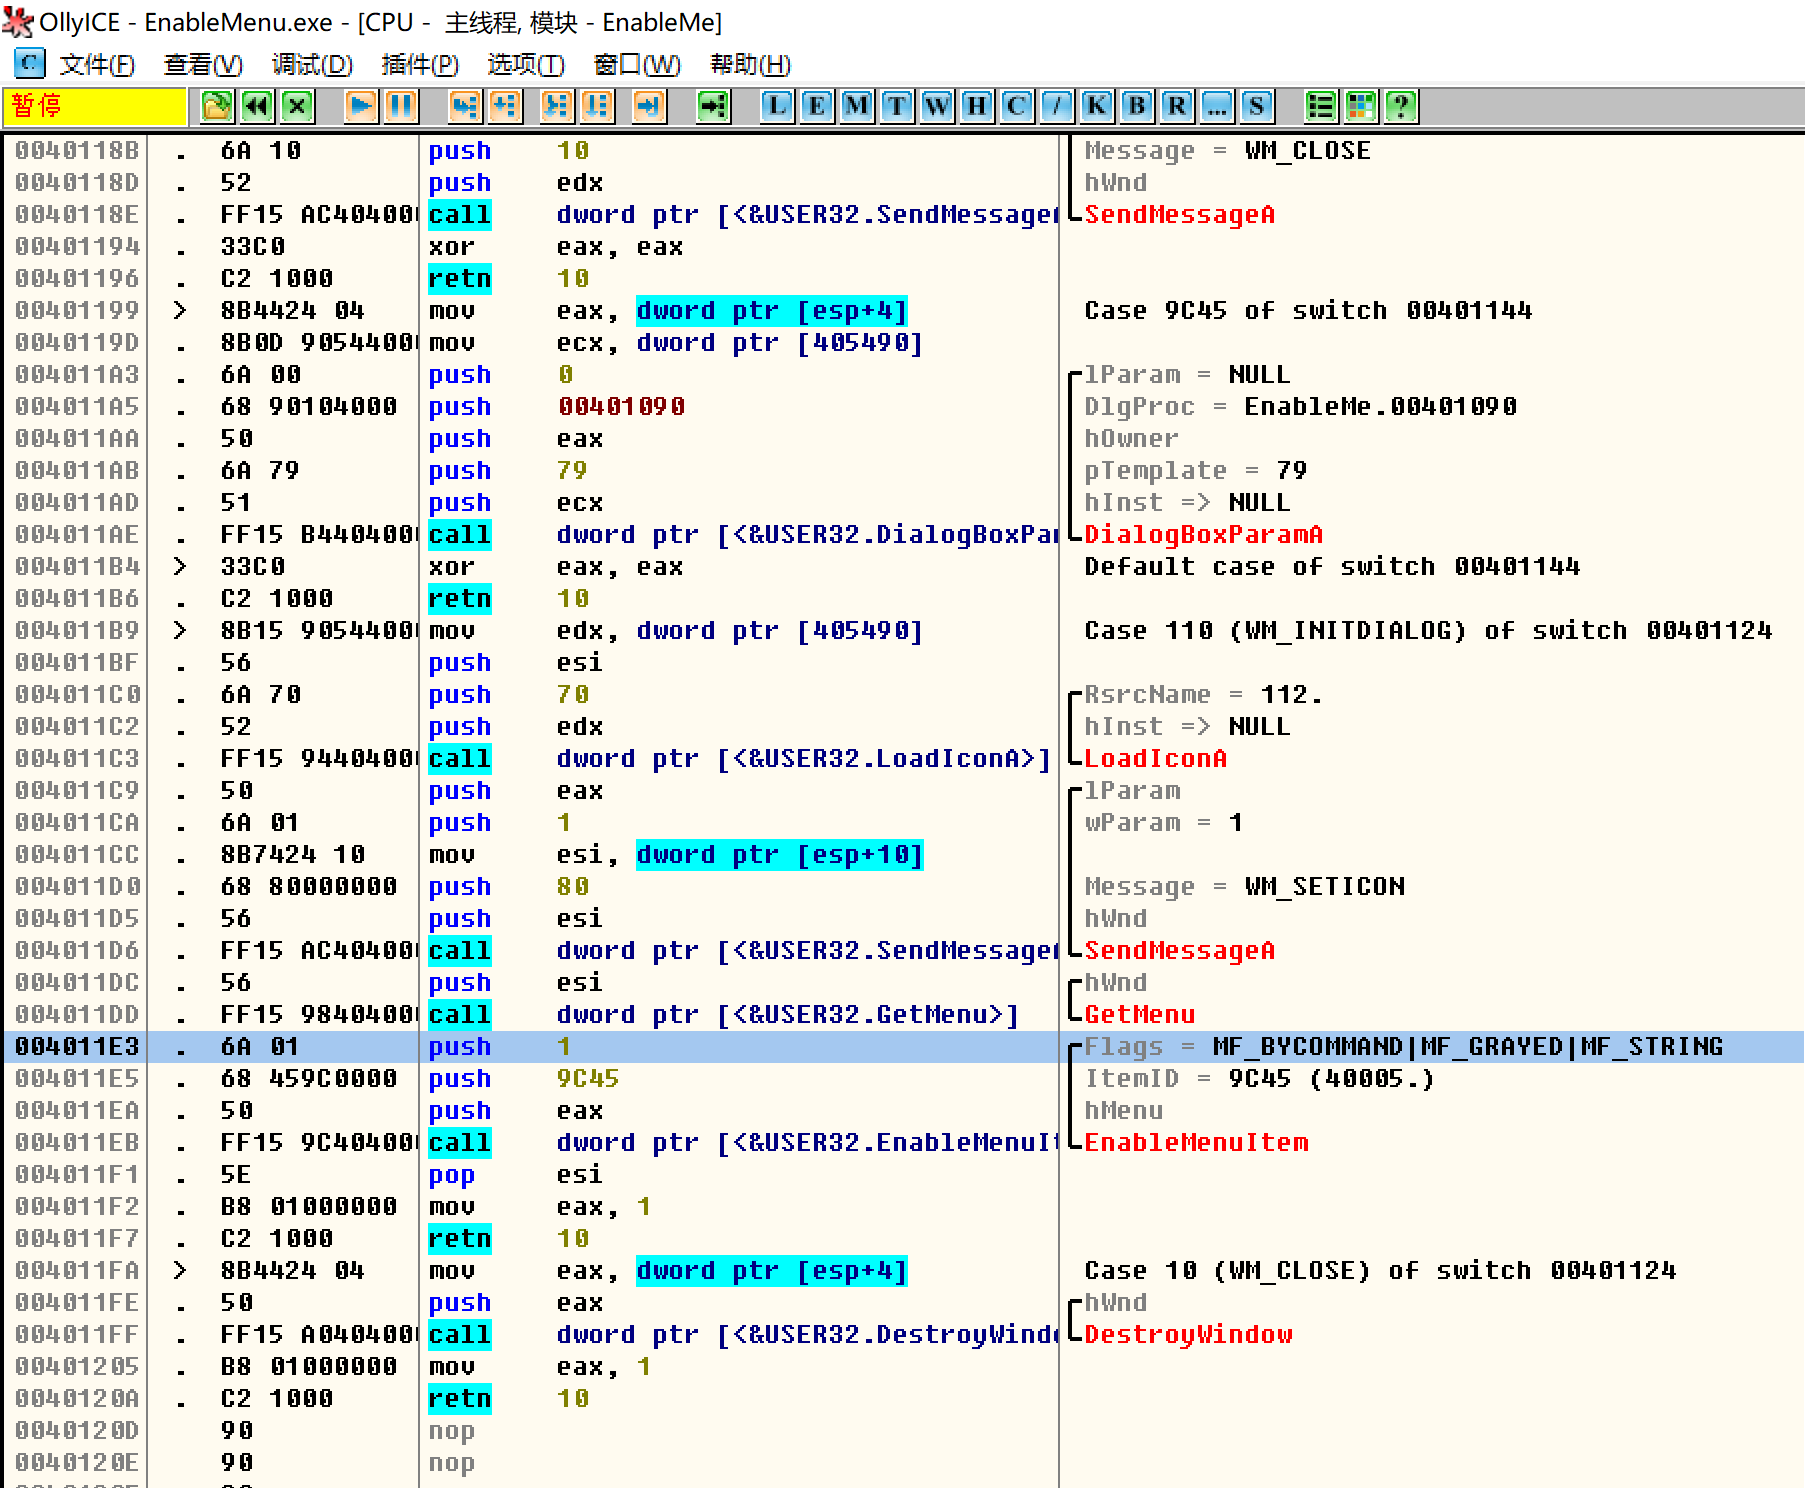The width and height of the screenshot is (1805, 1488).
Task: Open Source window with S button
Action: coord(1257,106)
